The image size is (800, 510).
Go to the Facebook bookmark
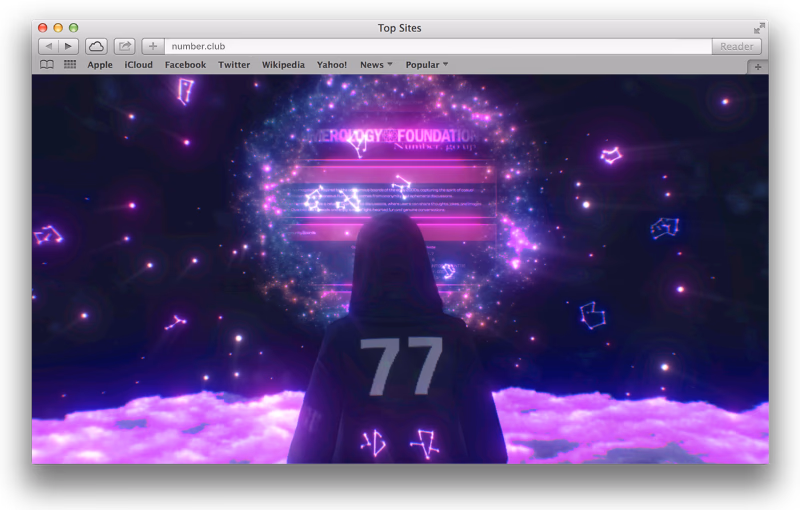[185, 65]
